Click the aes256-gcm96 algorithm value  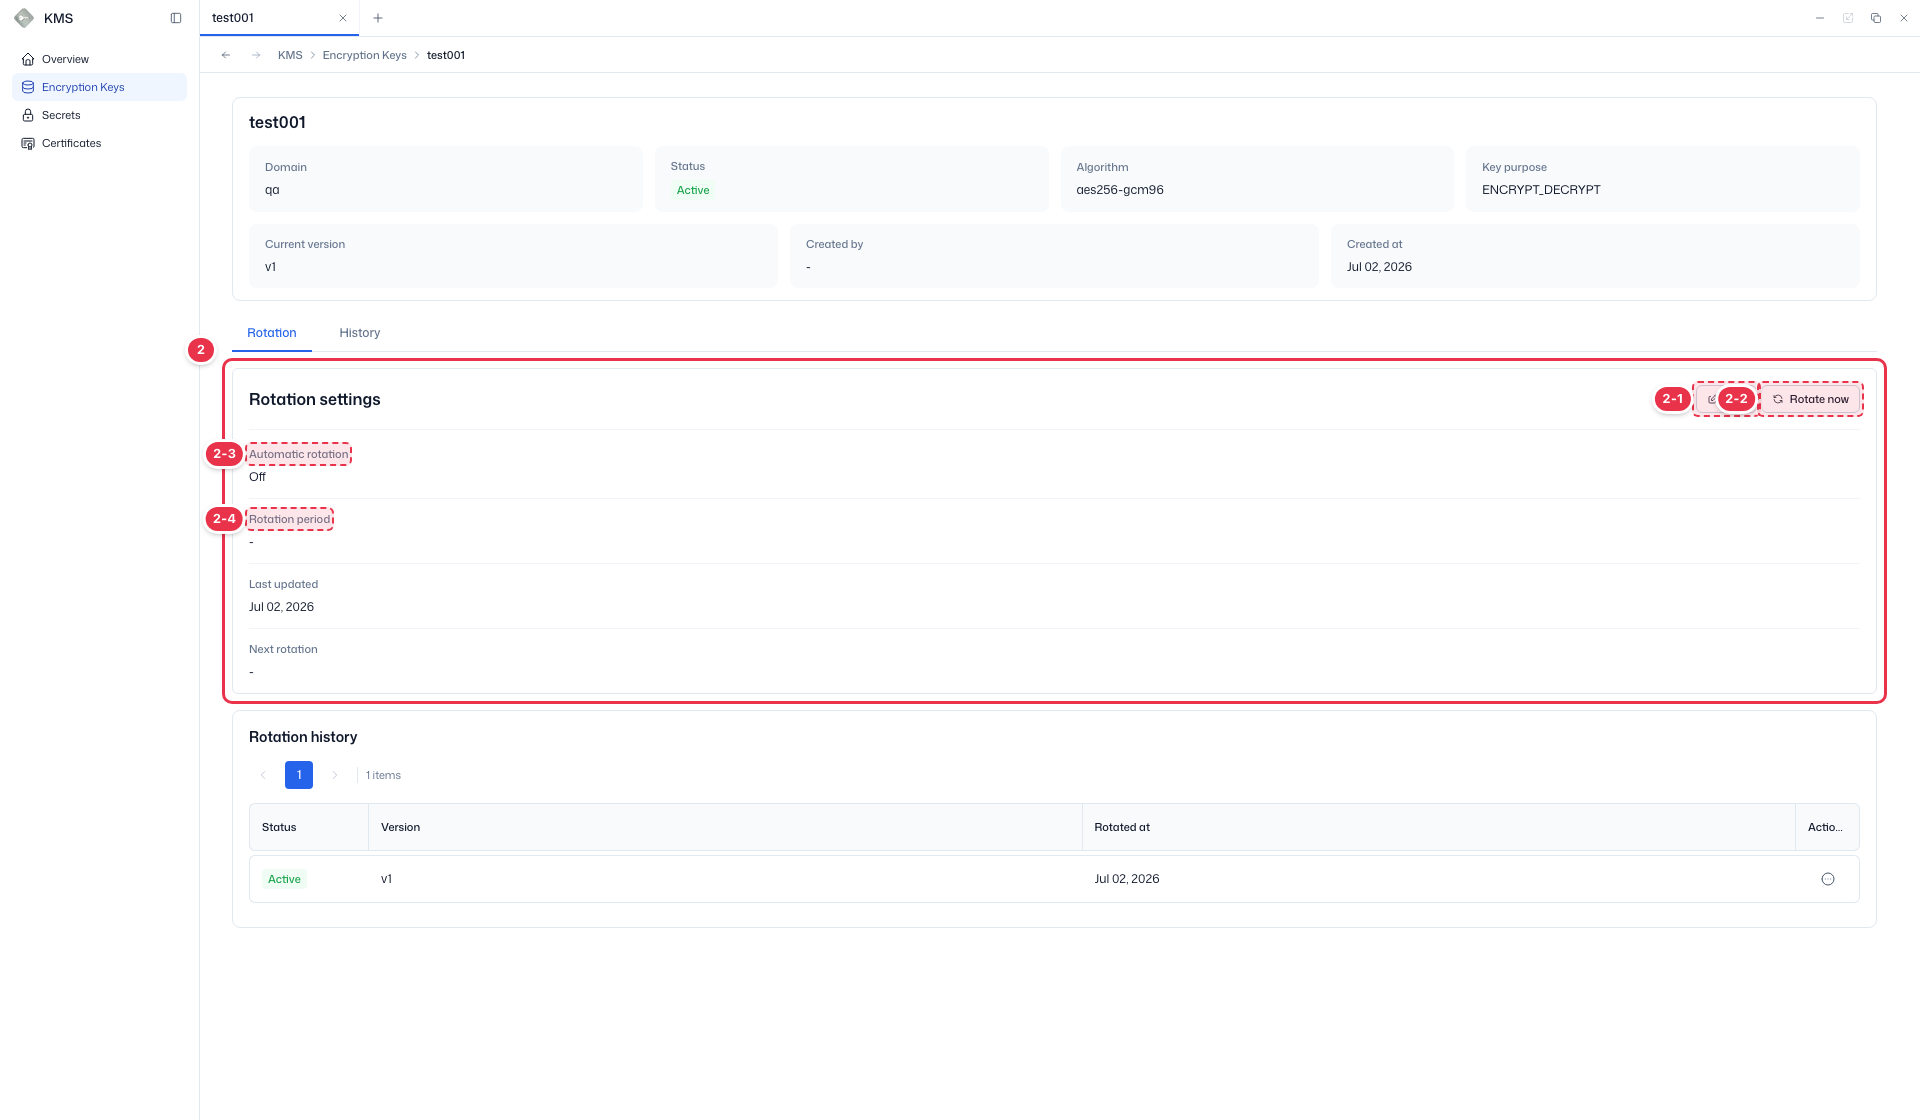pos(1120,190)
